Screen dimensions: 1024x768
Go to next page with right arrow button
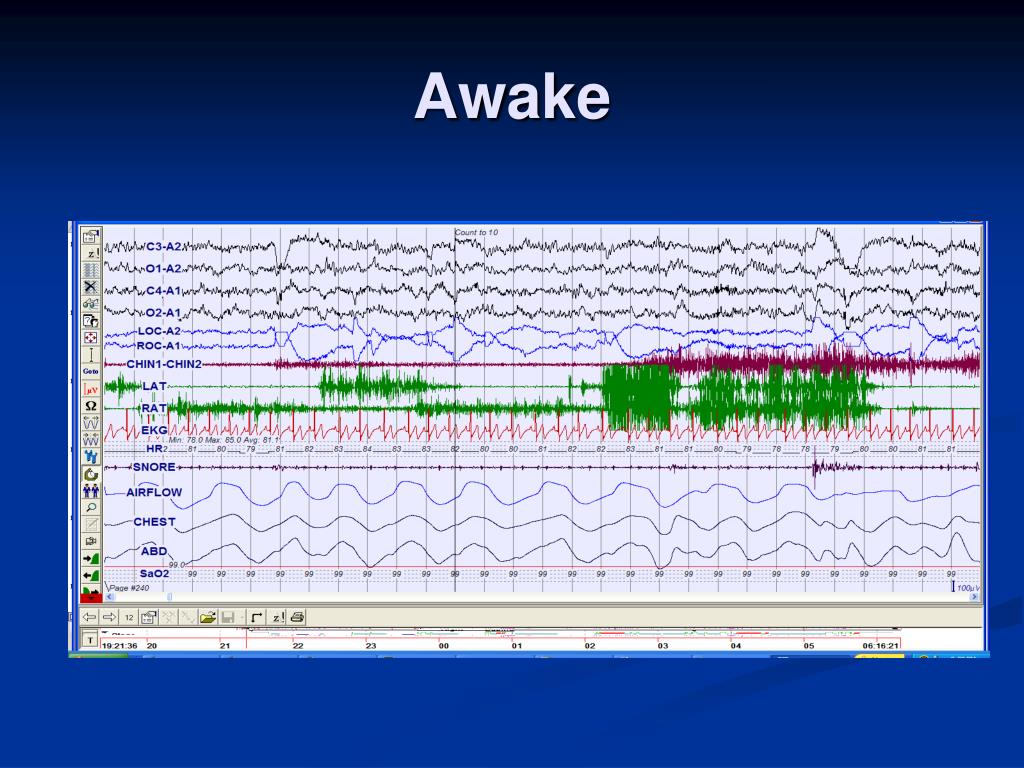point(110,617)
